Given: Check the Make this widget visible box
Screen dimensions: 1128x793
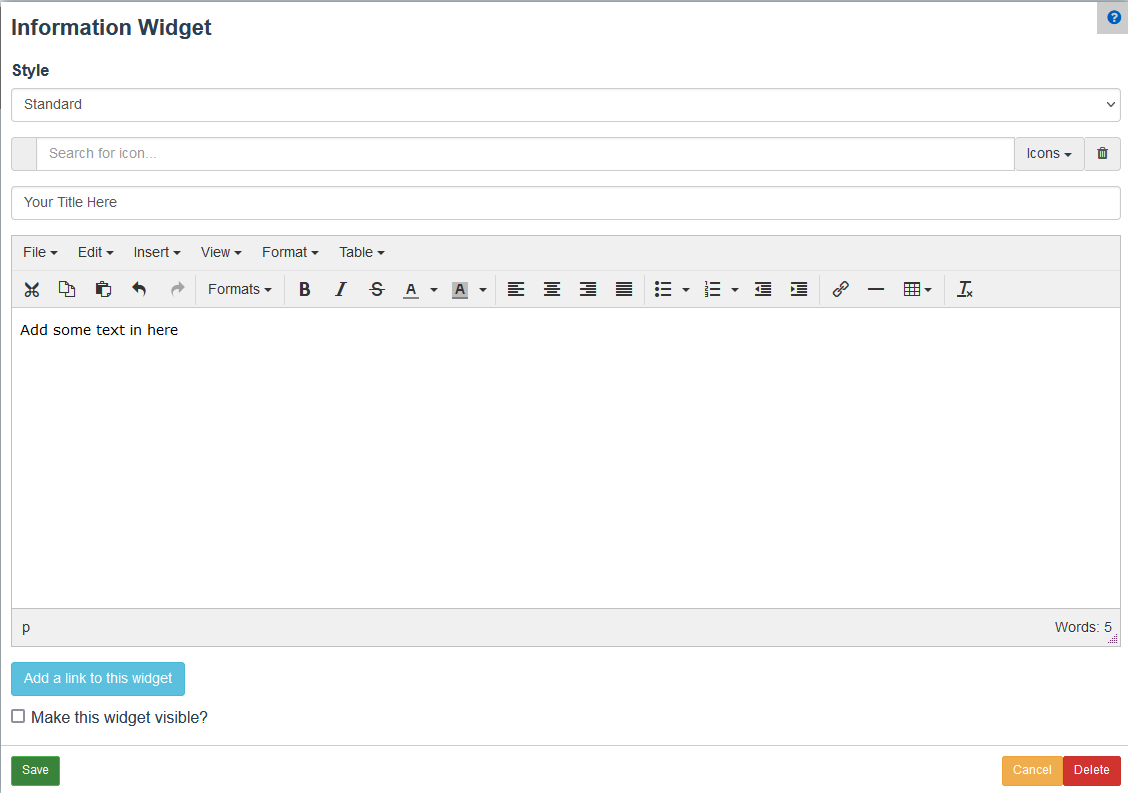Looking at the screenshot, I should coord(17,716).
